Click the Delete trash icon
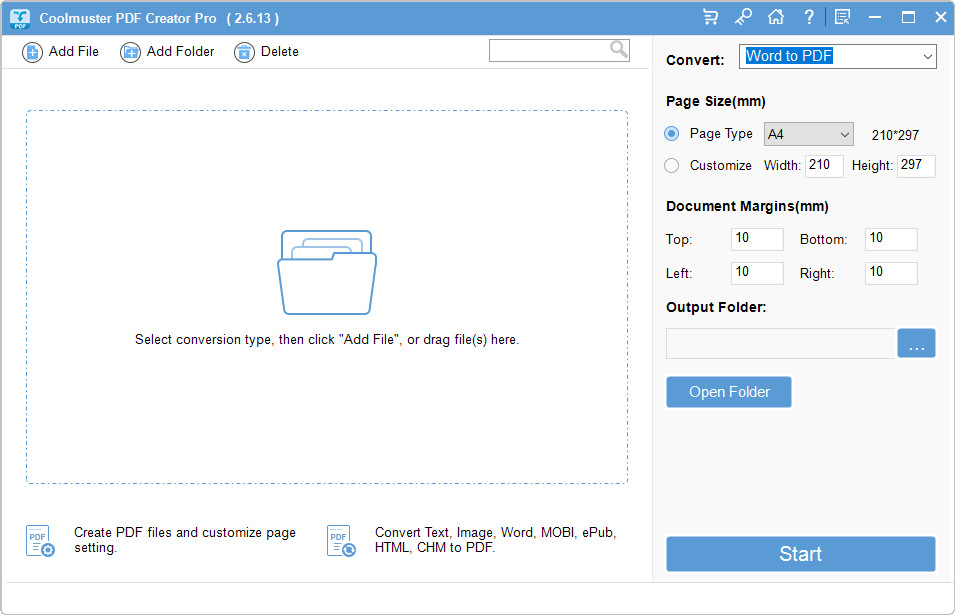 (x=244, y=52)
